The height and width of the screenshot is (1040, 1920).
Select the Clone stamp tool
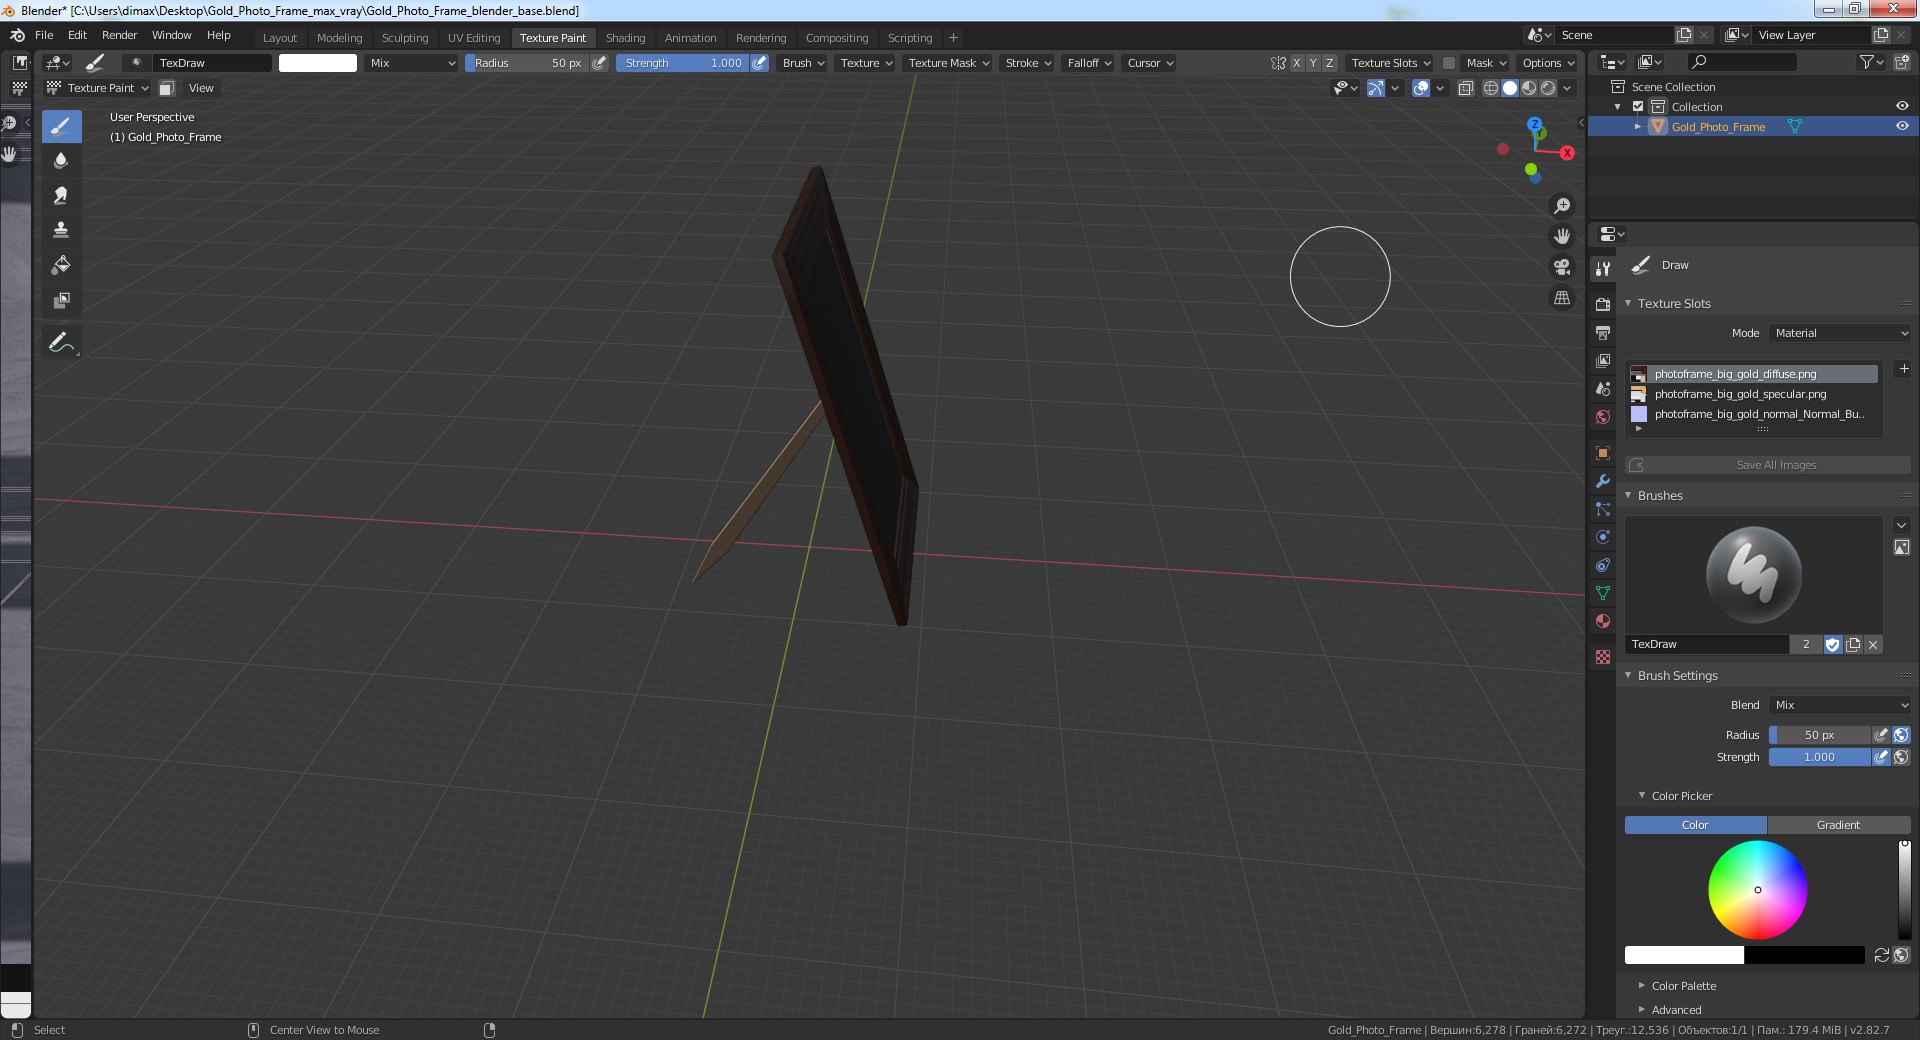[x=61, y=230]
